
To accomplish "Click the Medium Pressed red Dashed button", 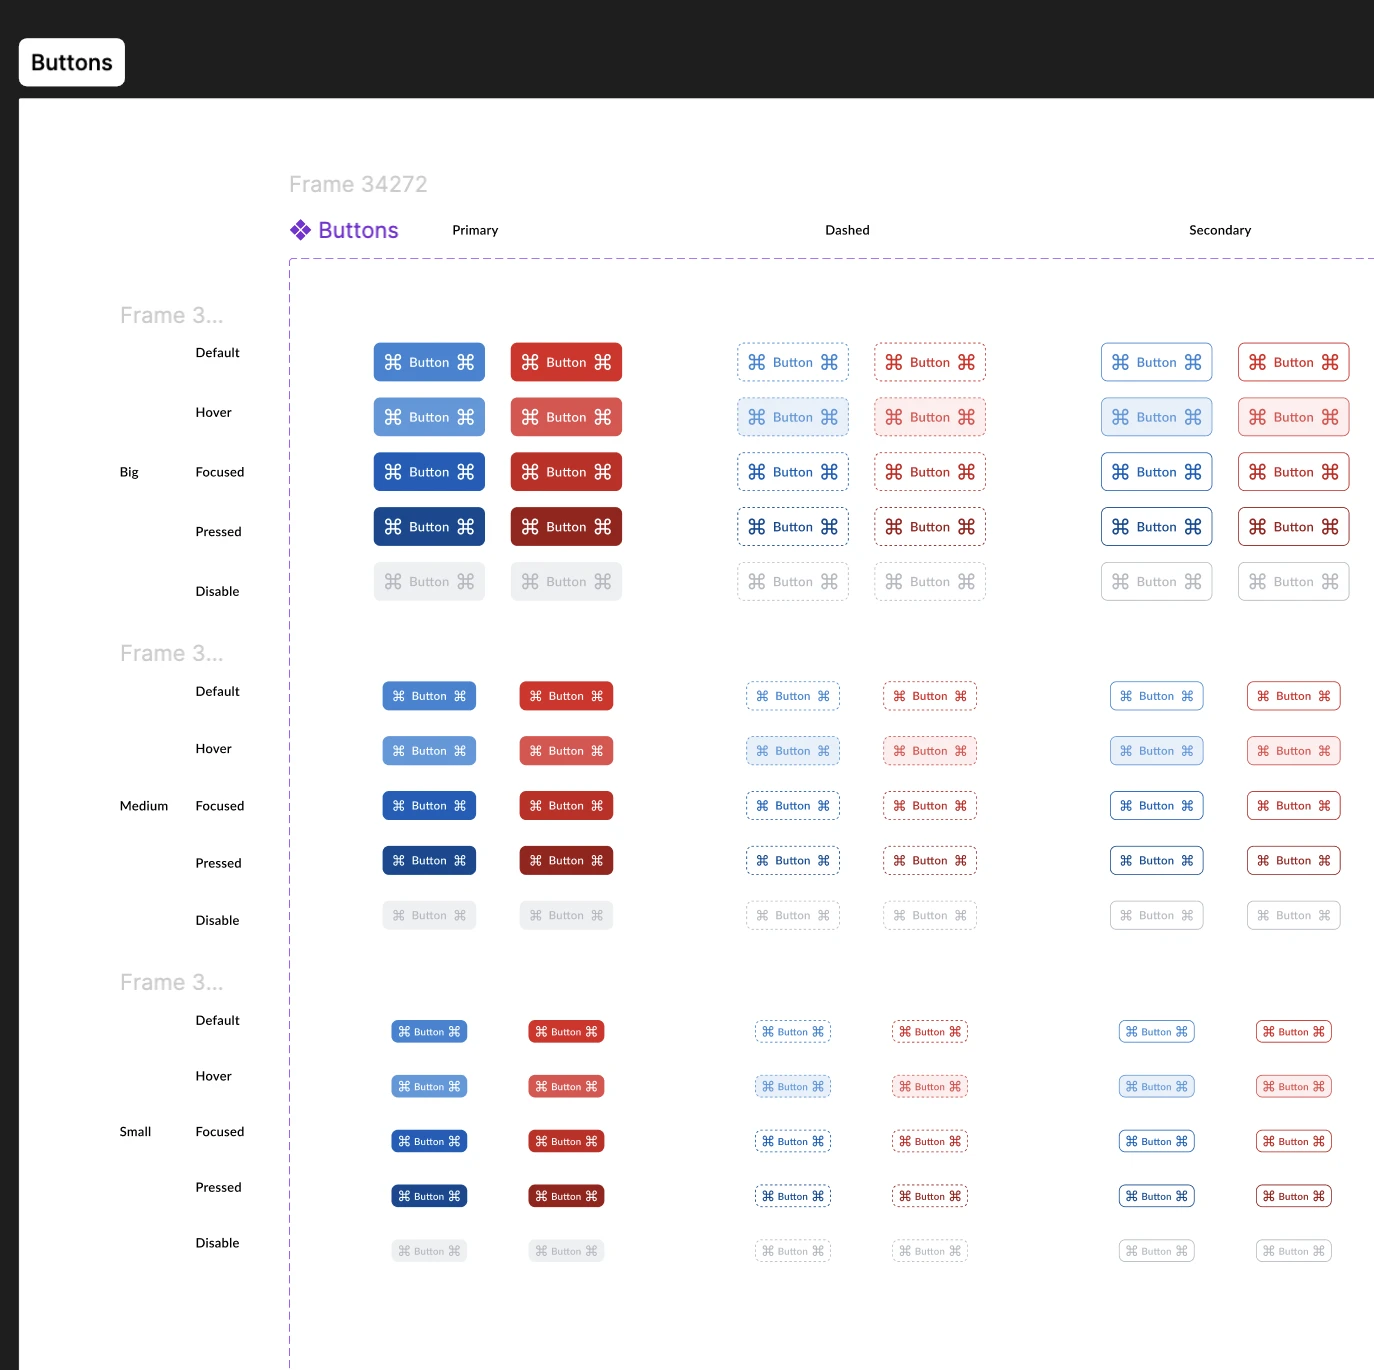I will pos(930,861).
